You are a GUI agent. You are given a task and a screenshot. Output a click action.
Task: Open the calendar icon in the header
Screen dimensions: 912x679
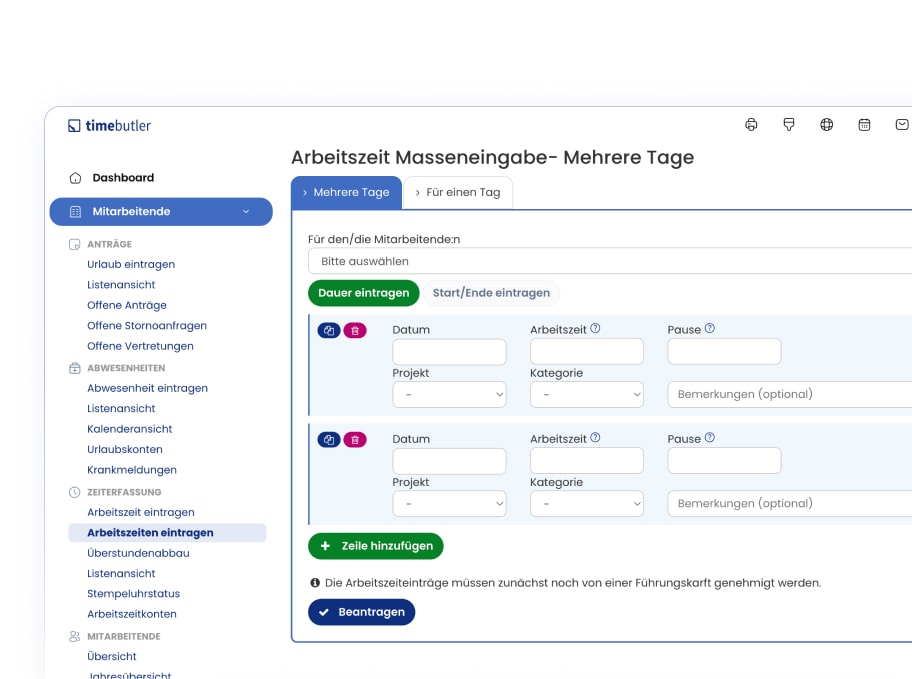864,125
